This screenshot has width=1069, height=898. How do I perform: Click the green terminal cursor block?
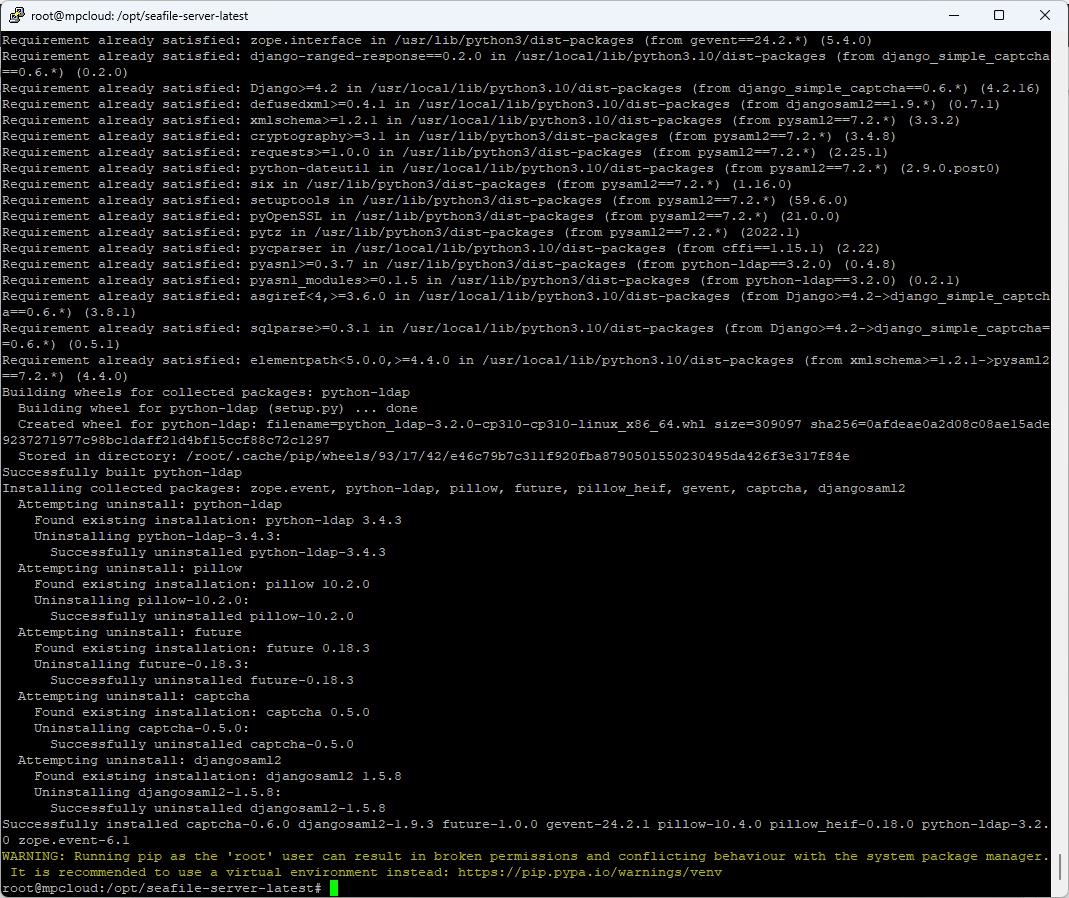[x=334, y=888]
